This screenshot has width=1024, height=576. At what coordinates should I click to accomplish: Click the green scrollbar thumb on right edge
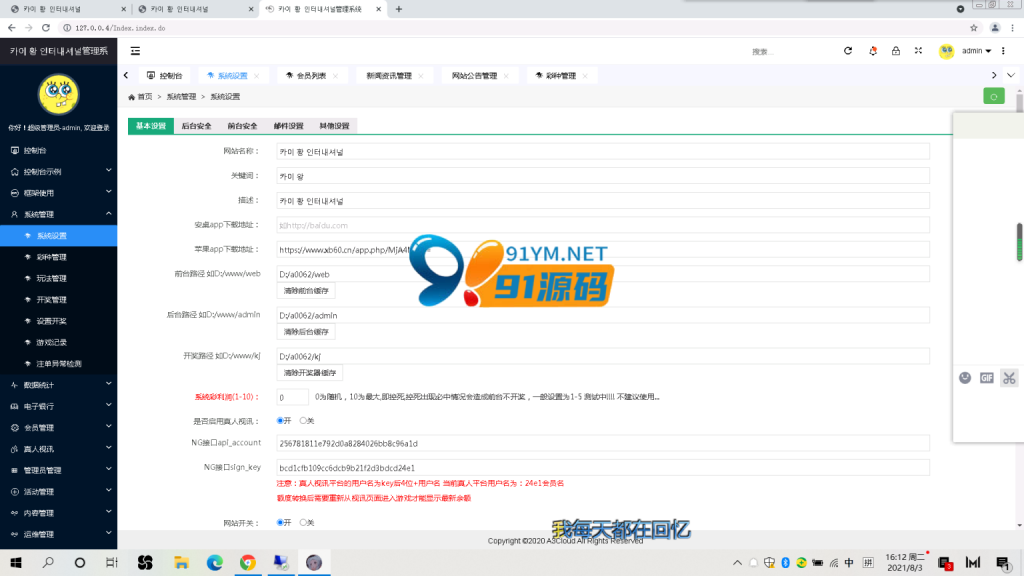[1019, 242]
